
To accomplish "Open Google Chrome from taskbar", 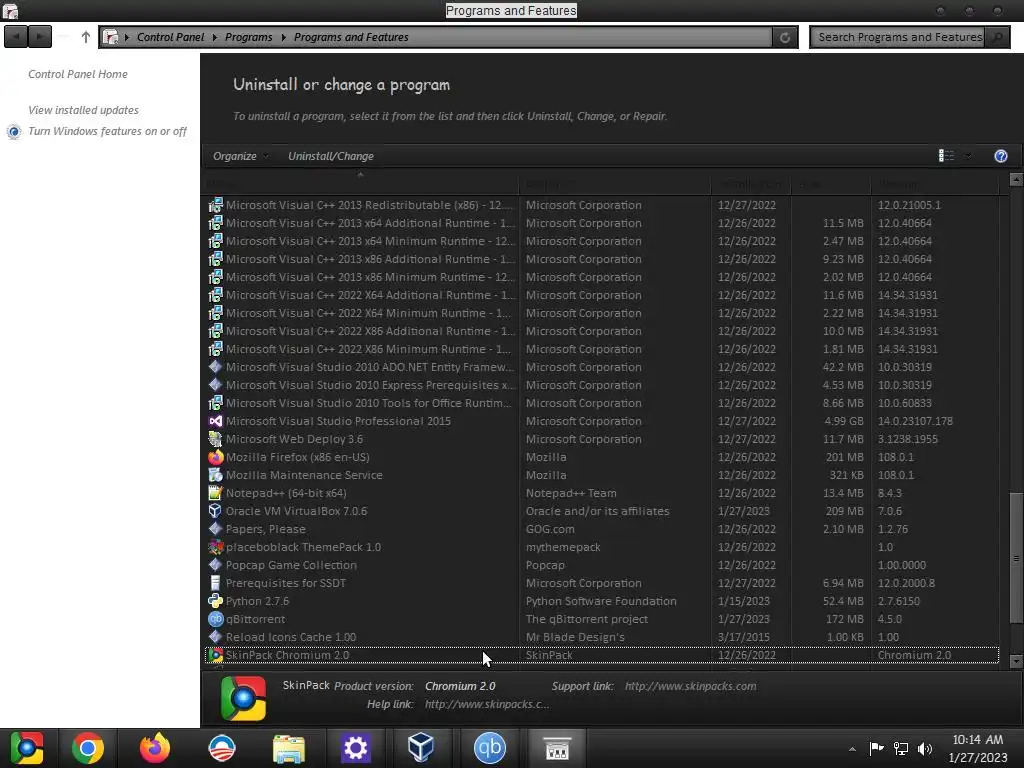I will pos(88,748).
